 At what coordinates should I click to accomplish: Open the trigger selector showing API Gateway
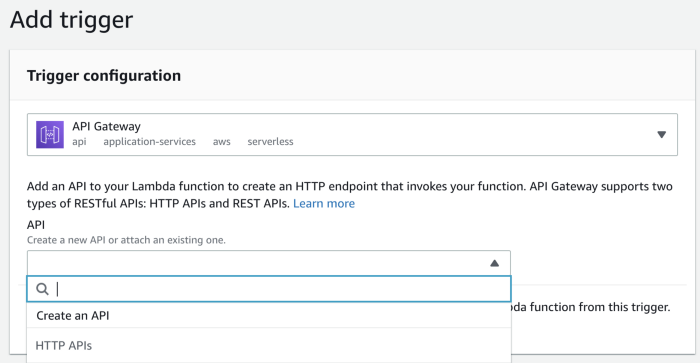(352, 134)
